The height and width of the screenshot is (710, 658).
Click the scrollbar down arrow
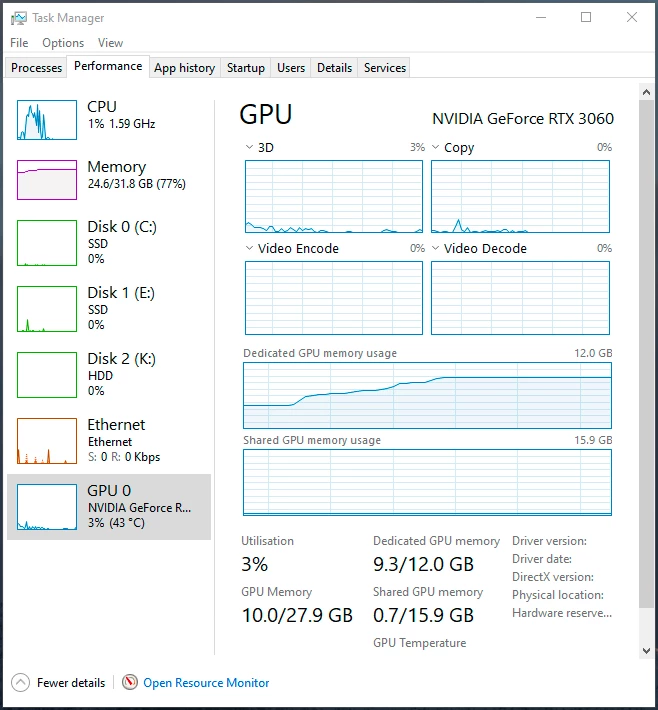[646, 651]
